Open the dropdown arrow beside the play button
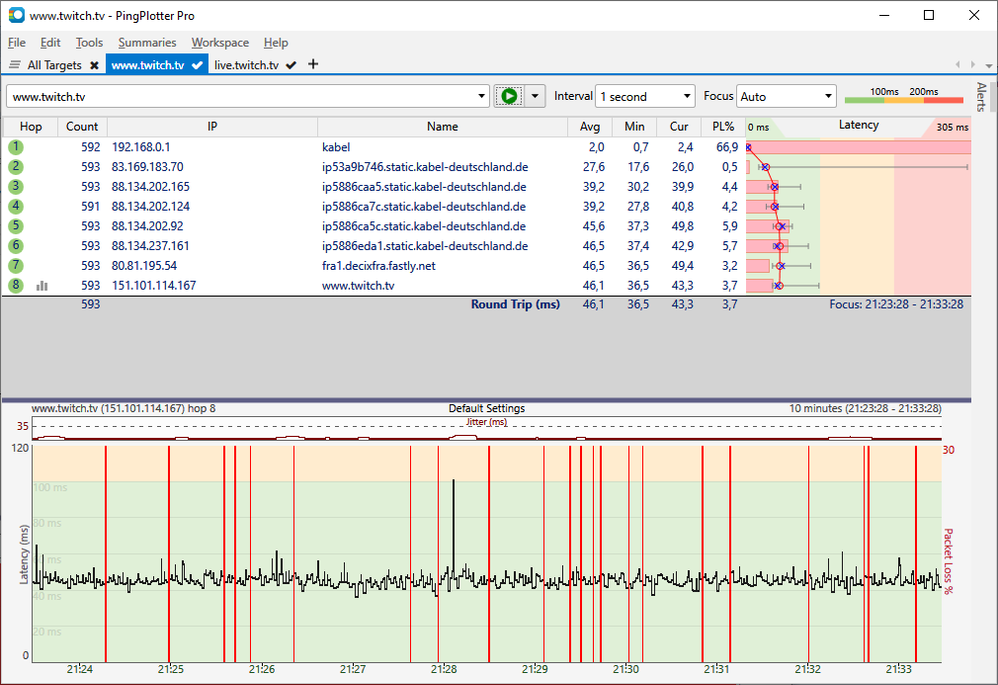 [x=535, y=96]
